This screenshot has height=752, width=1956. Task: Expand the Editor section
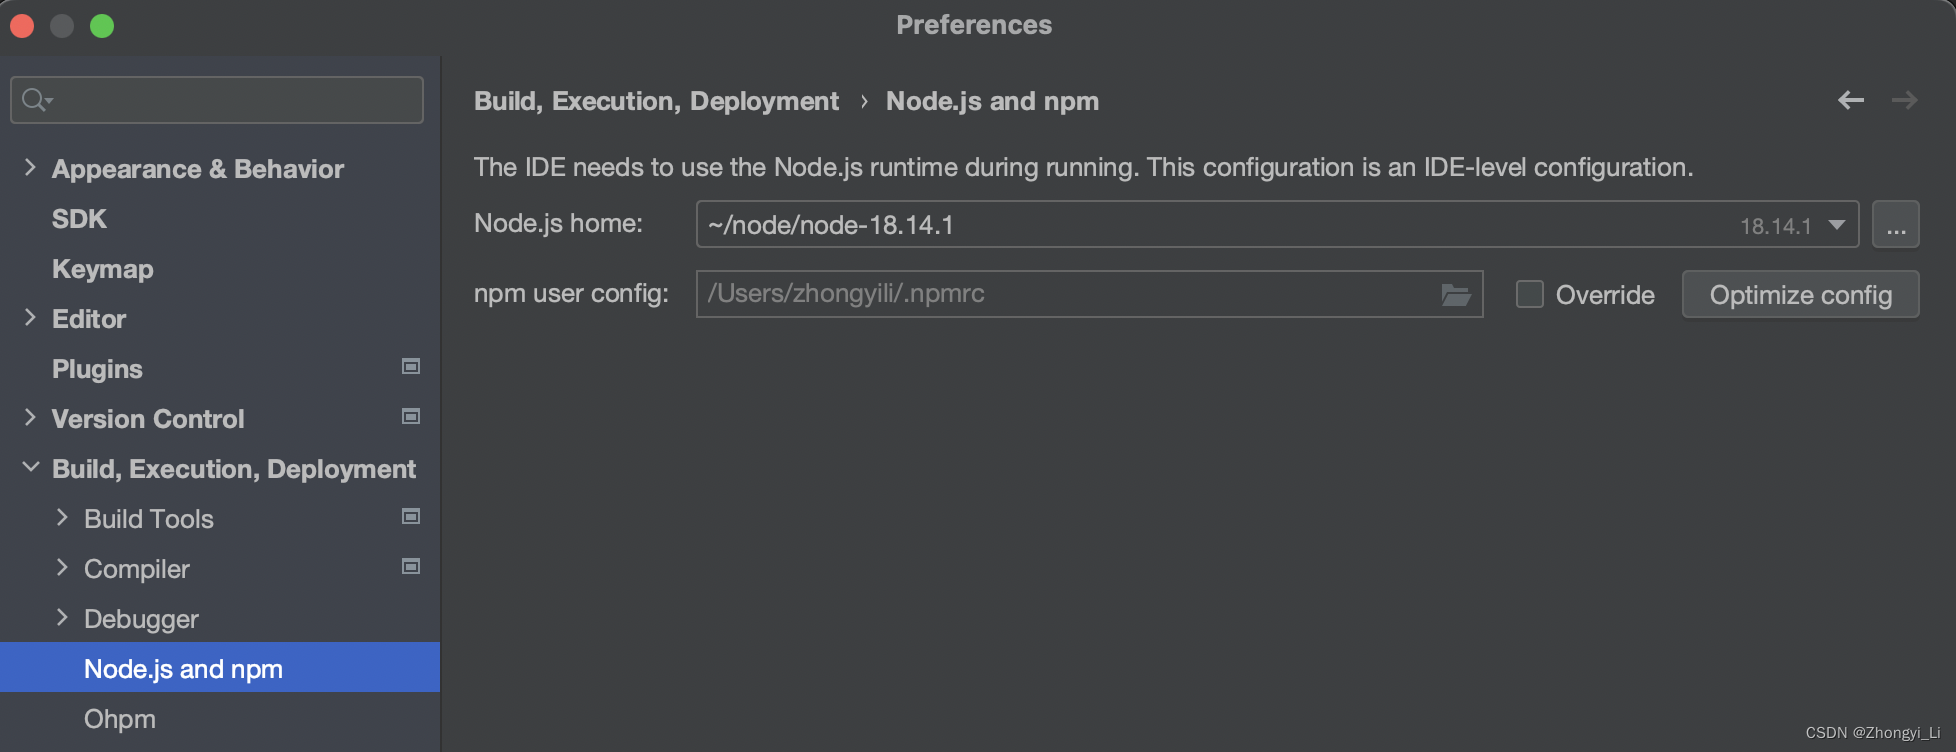tap(30, 318)
